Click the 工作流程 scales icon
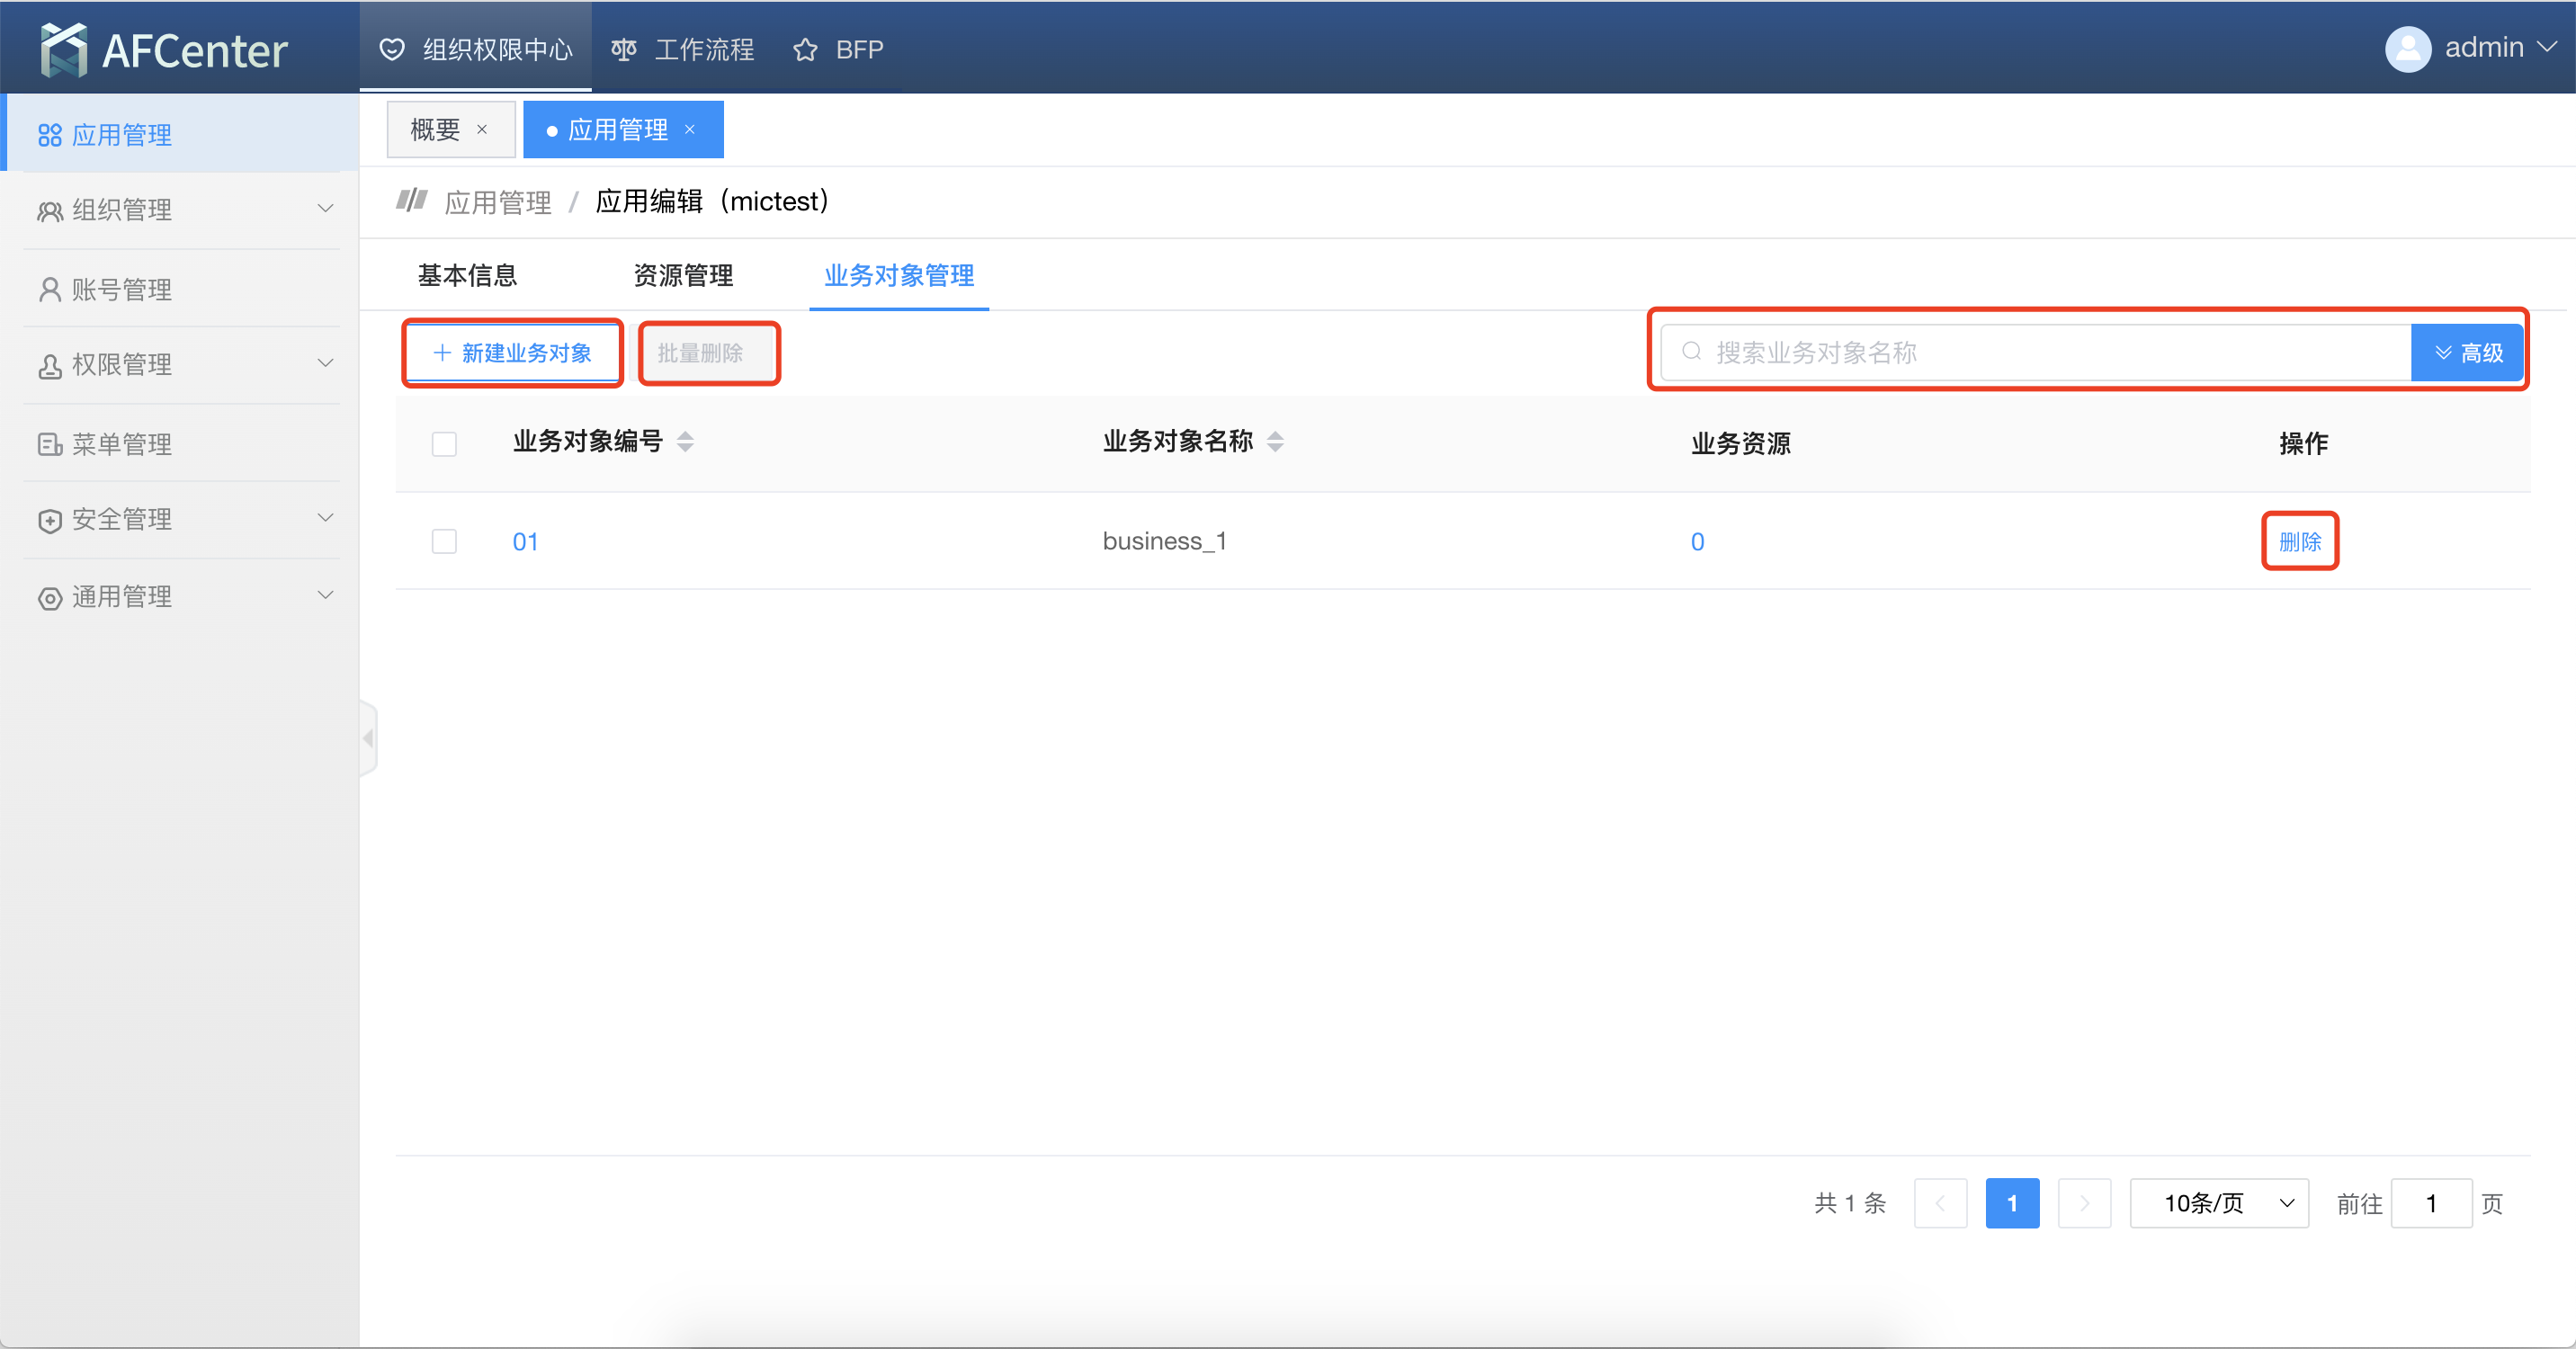Viewport: 2576px width, 1349px height. tap(624, 49)
